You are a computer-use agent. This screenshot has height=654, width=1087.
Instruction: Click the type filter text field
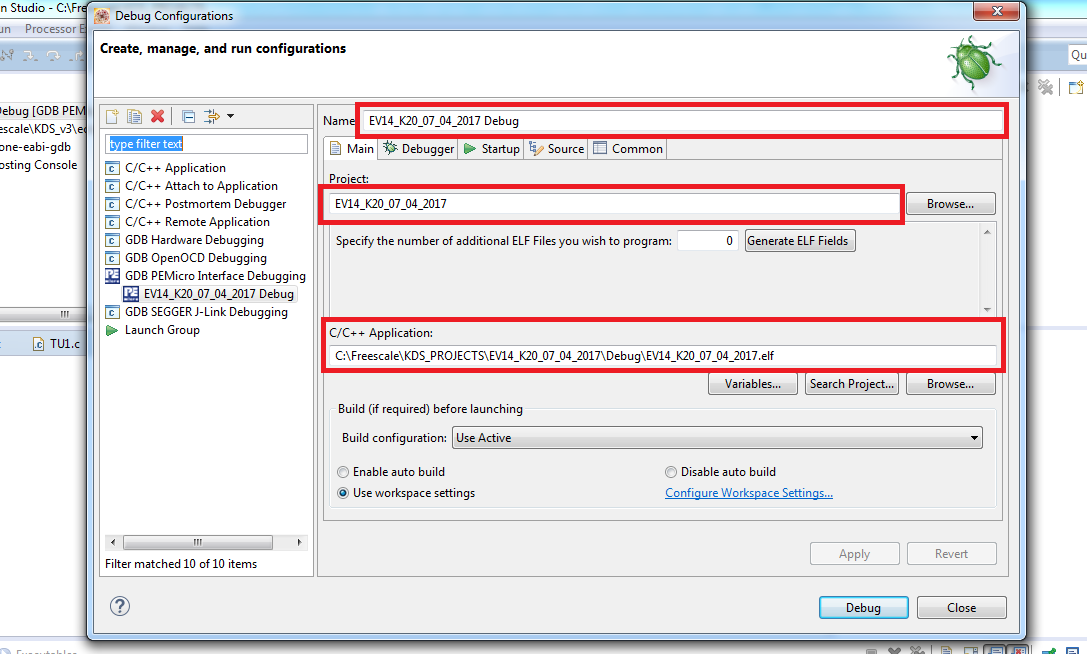pos(207,144)
